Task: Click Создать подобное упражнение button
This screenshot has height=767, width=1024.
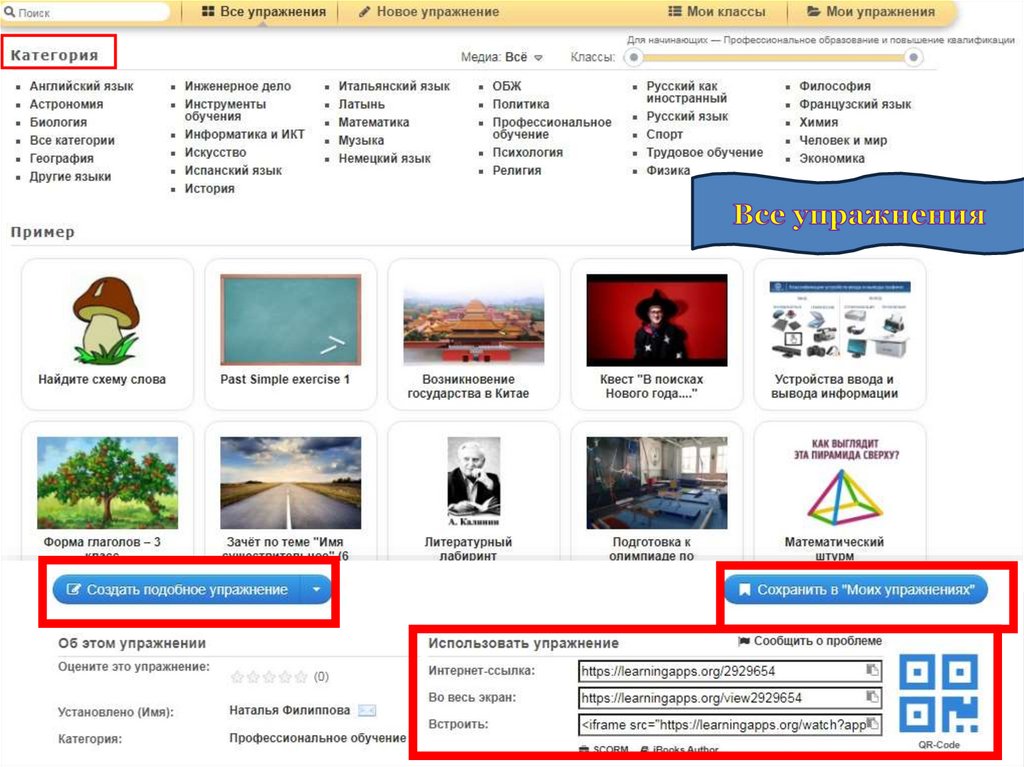Action: click(x=177, y=589)
